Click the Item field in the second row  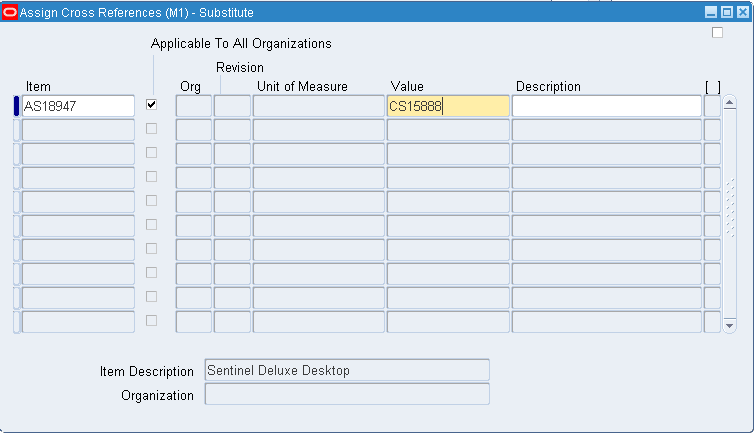point(78,129)
